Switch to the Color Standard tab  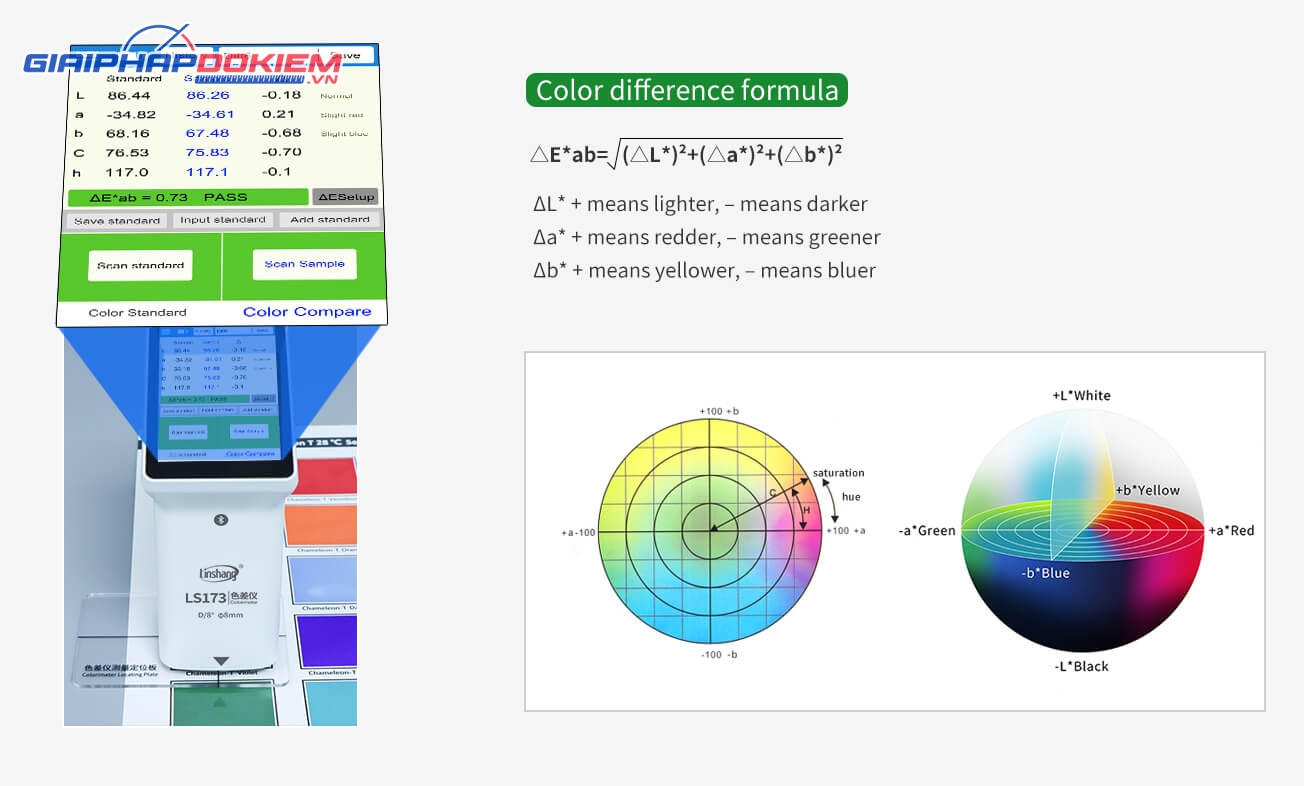(x=138, y=312)
